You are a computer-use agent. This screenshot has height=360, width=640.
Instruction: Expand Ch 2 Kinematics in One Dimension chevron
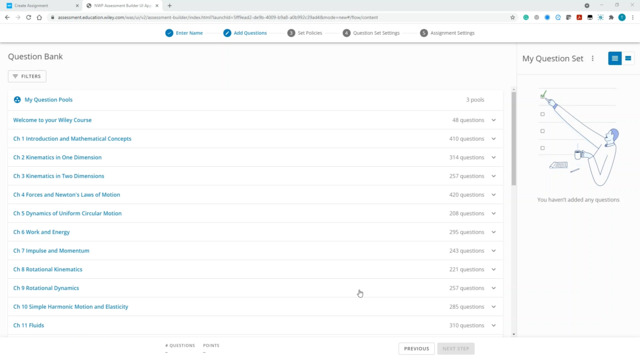493,158
